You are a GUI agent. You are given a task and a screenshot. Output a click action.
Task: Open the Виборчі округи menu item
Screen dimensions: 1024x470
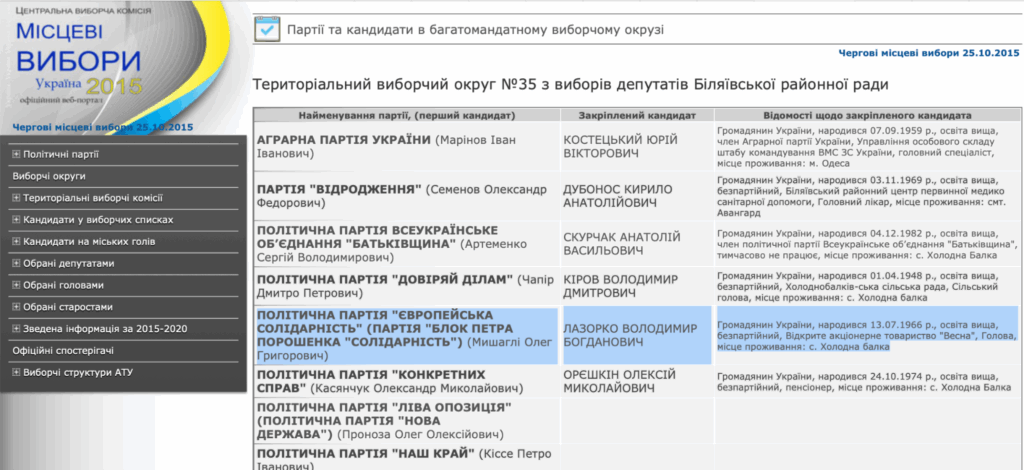tap(49, 176)
